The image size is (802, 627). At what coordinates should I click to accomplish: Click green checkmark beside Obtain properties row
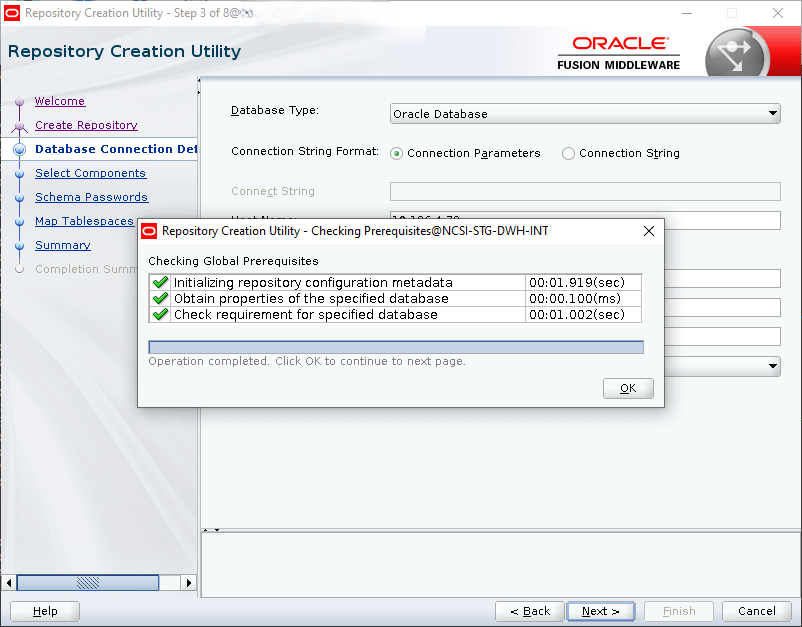[x=160, y=299]
